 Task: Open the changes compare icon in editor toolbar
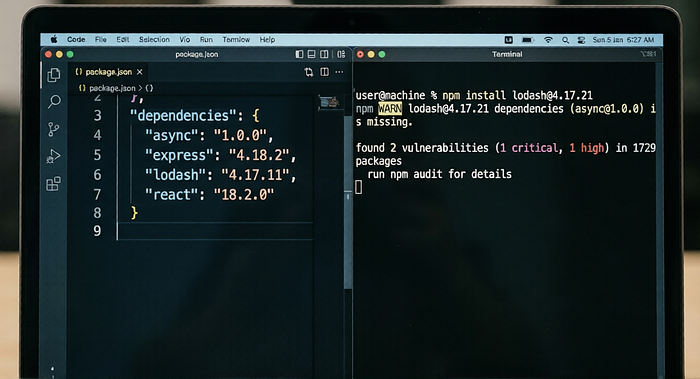[308, 72]
